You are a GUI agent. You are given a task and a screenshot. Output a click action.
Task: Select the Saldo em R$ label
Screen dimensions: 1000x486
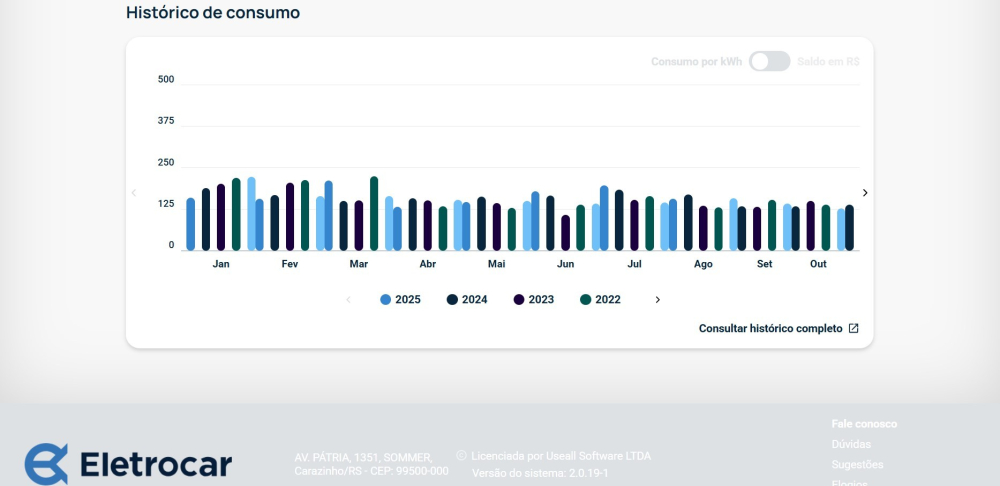pos(828,62)
